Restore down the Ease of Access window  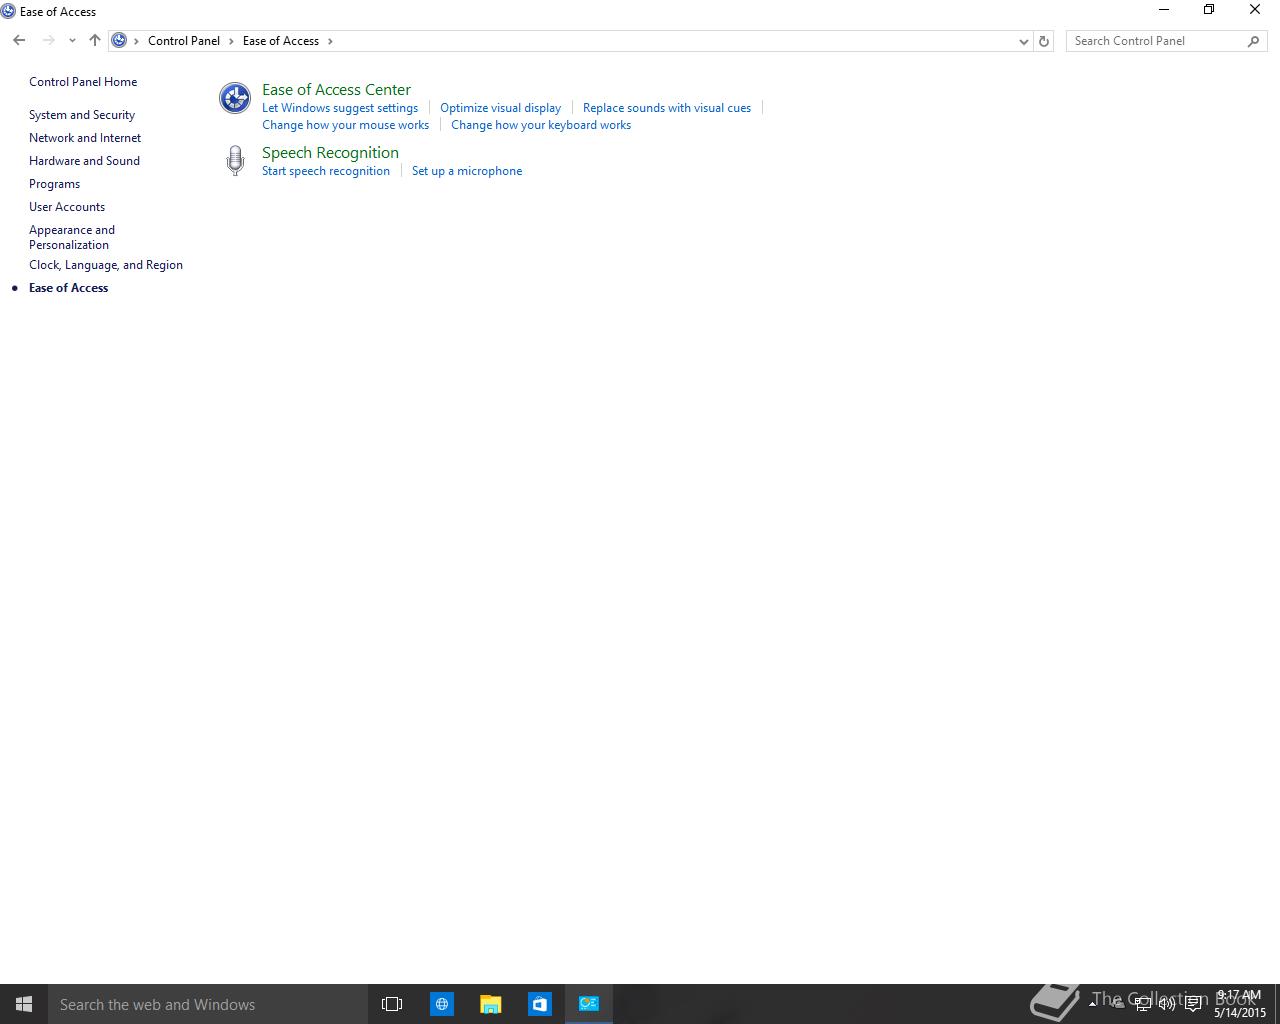(1209, 10)
